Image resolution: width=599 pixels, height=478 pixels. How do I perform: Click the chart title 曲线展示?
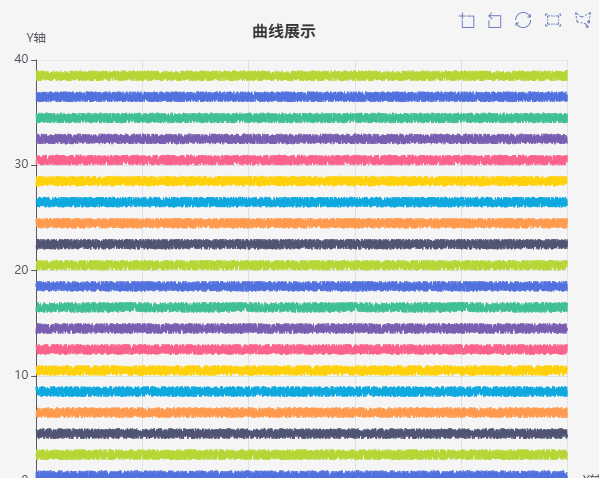(x=284, y=31)
